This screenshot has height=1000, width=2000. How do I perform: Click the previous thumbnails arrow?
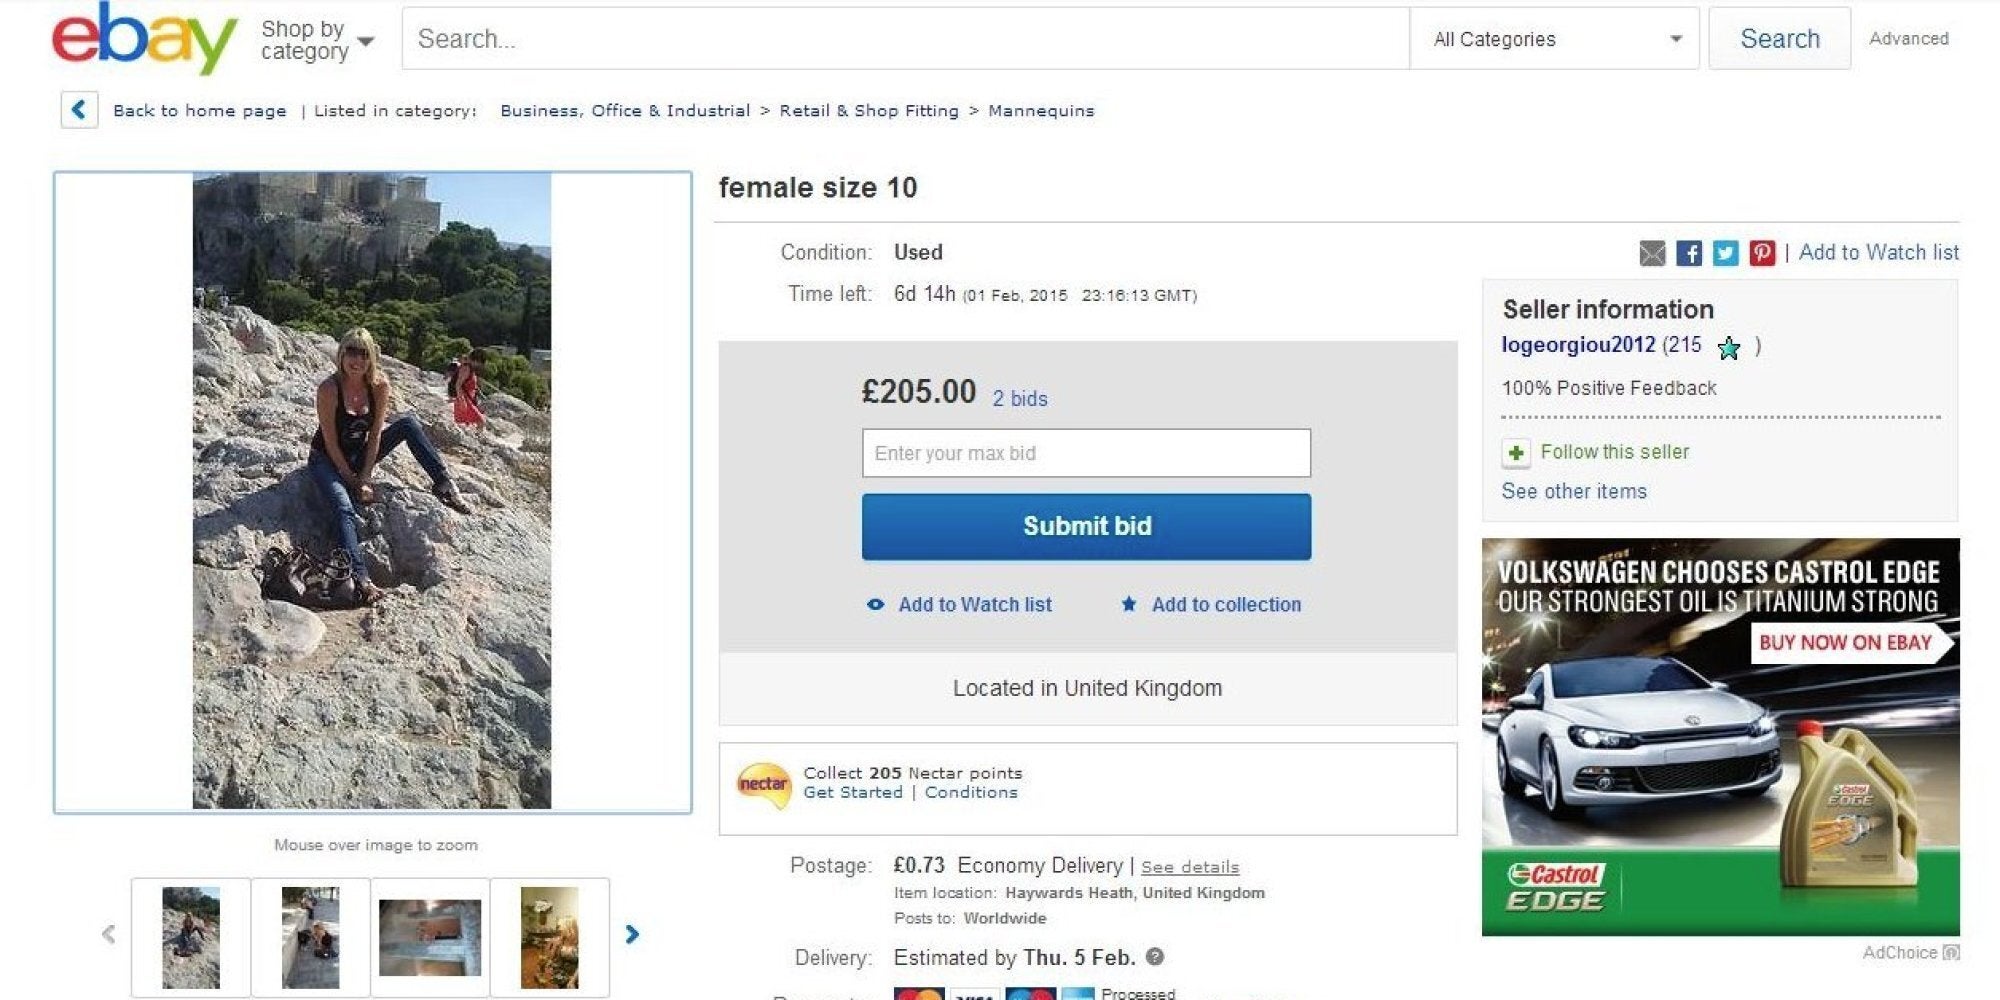pos(108,934)
